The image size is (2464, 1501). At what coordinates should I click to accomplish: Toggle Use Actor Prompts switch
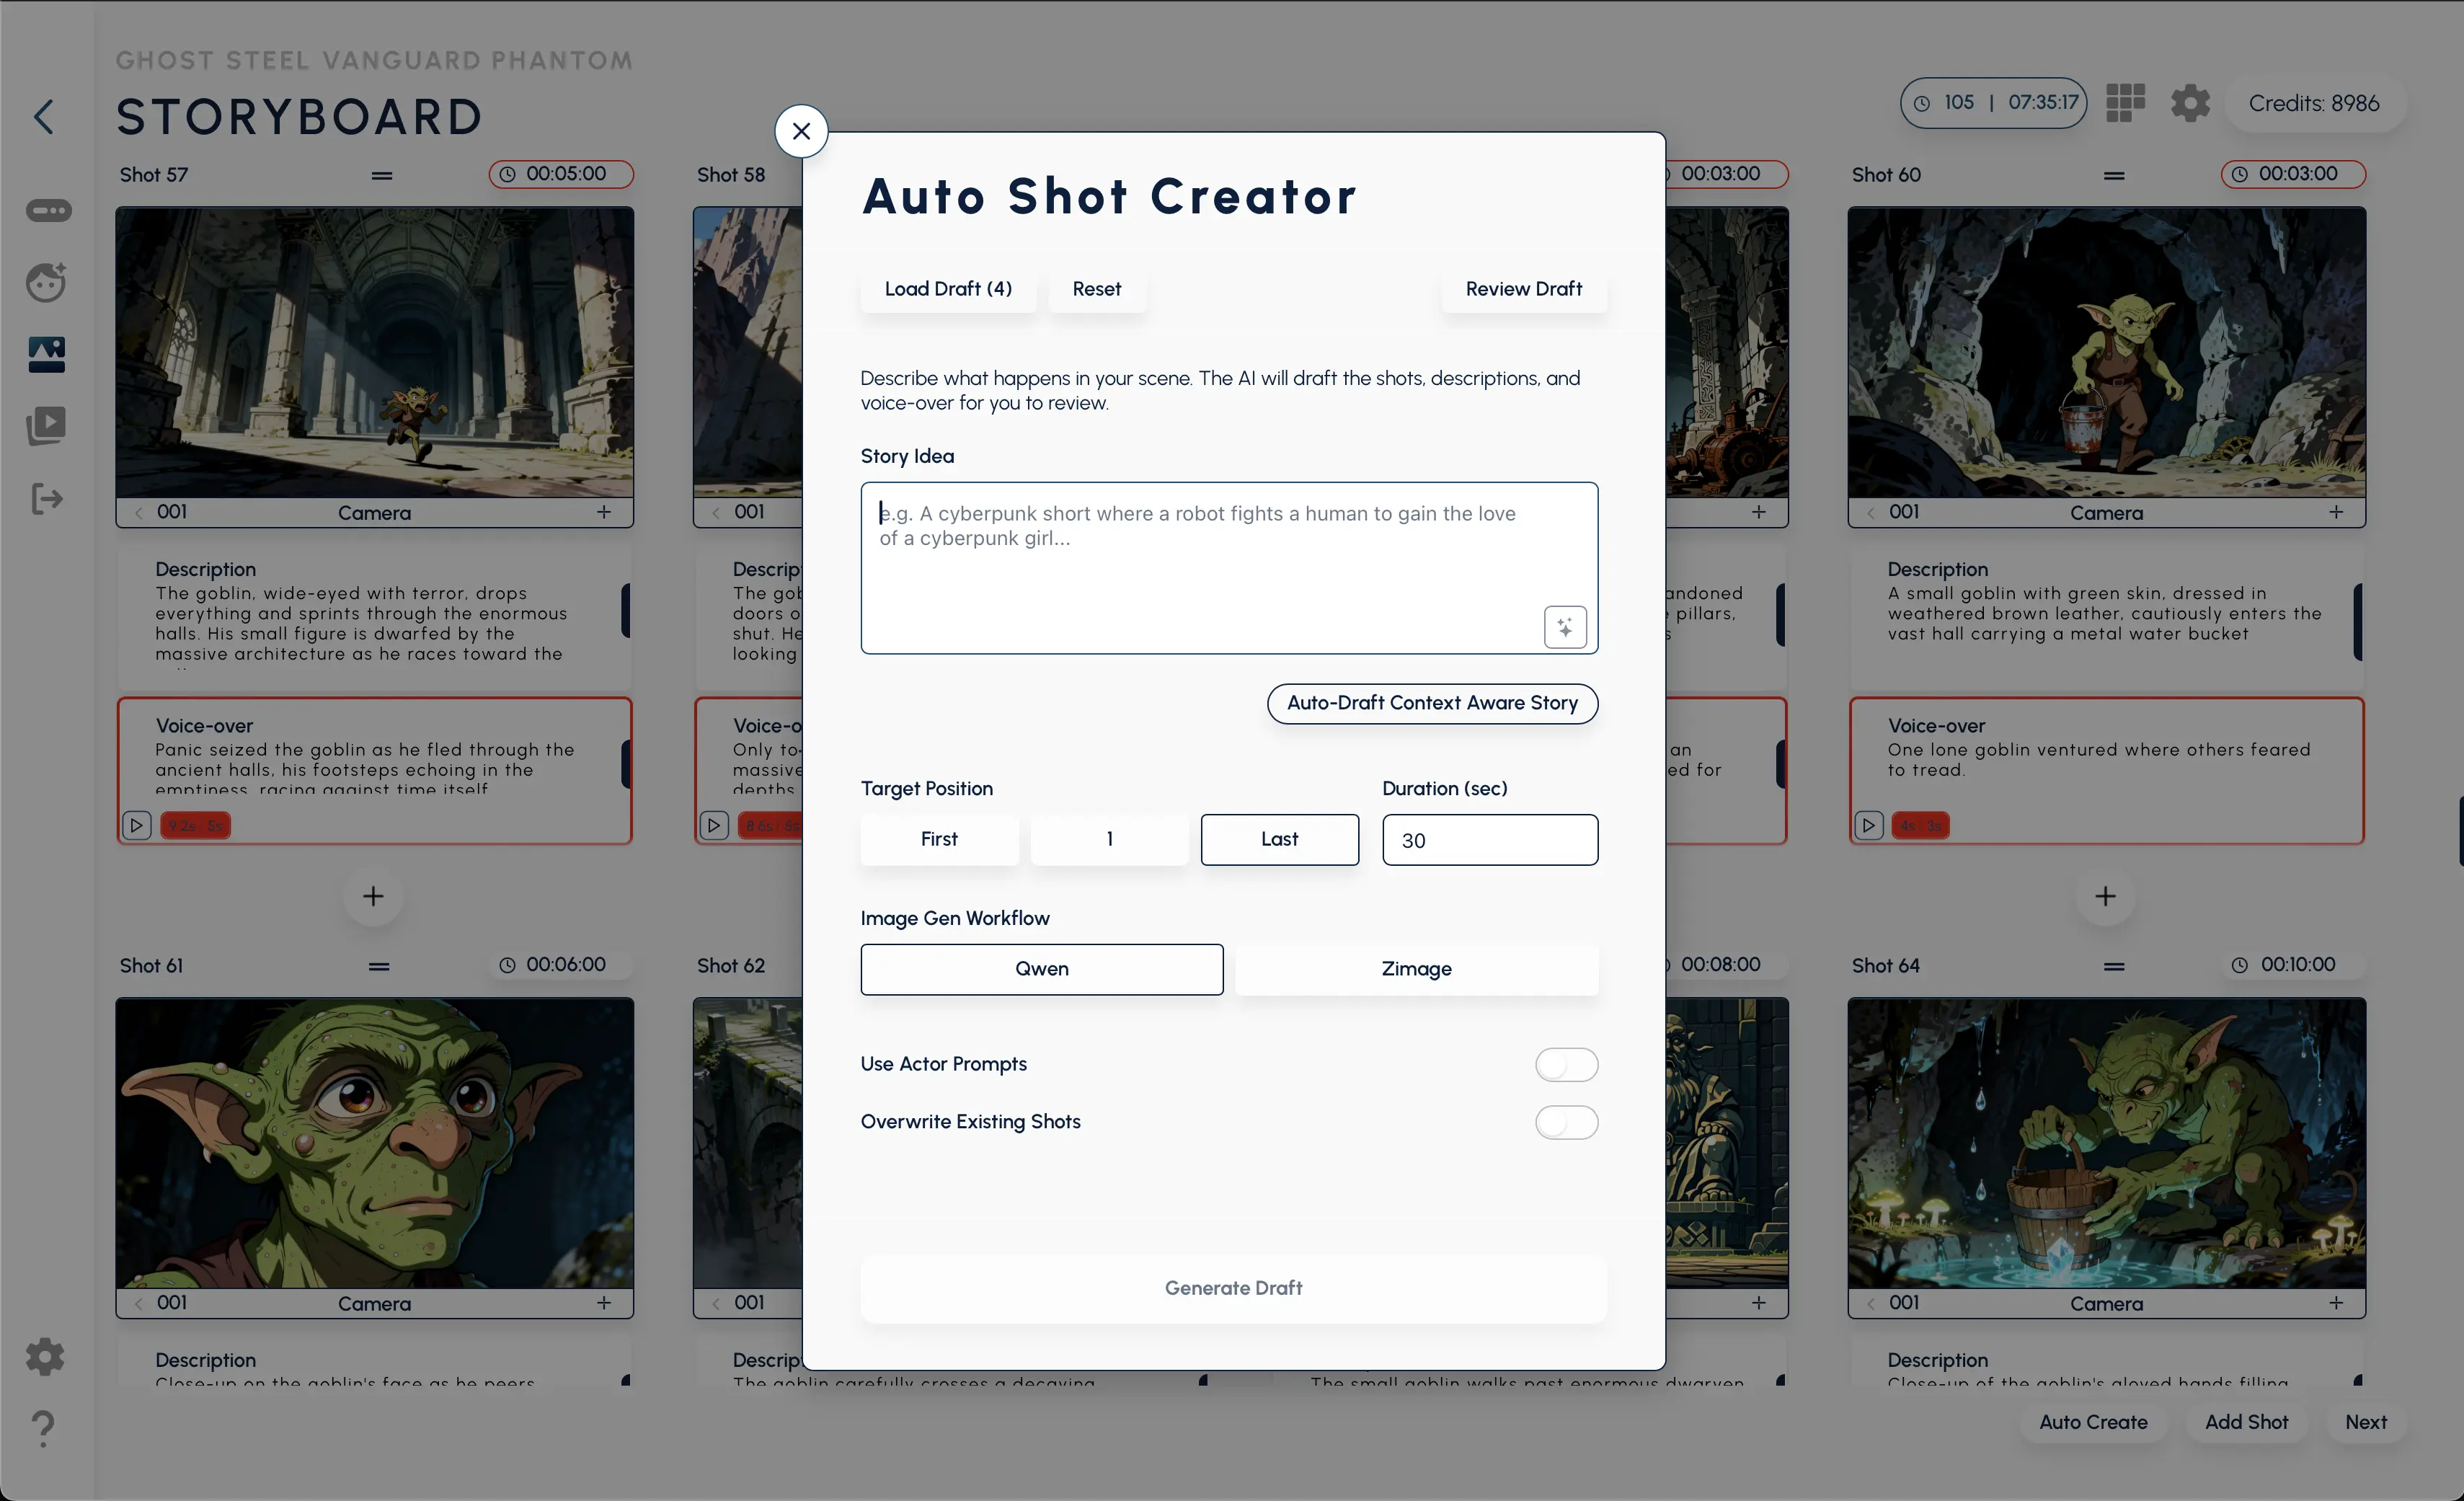tap(1566, 1064)
